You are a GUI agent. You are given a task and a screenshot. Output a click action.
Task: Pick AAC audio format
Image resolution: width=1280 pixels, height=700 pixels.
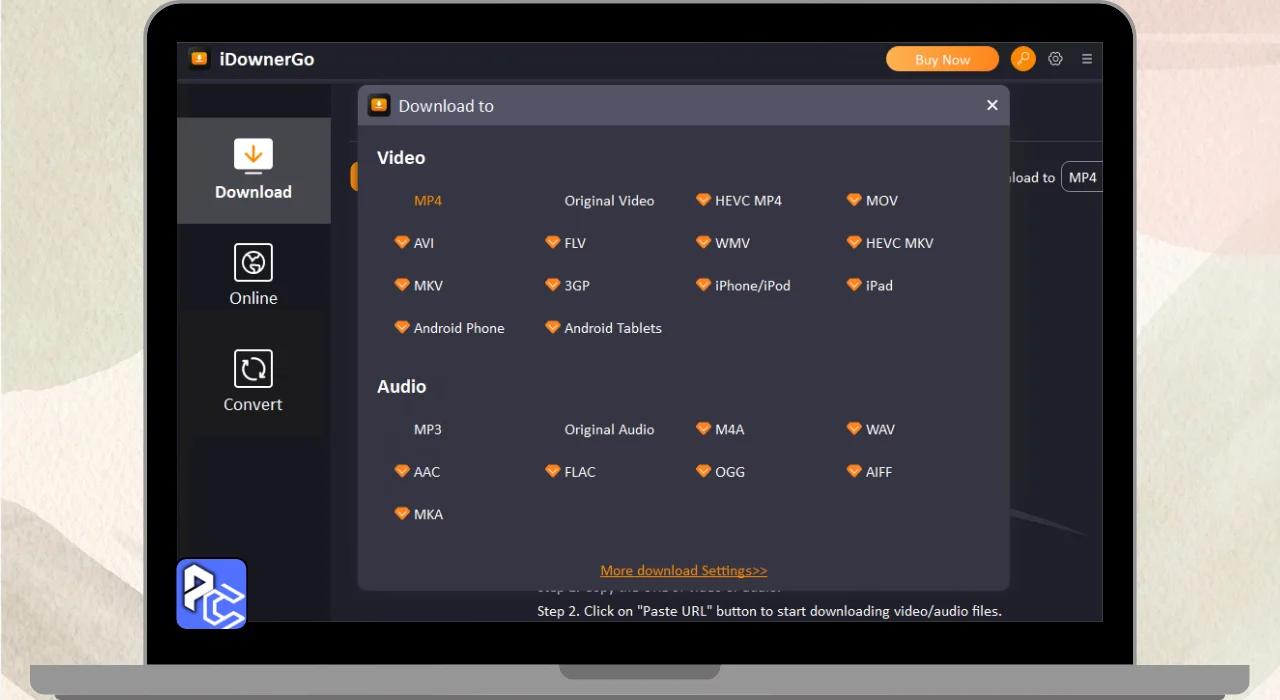(x=418, y=472)
